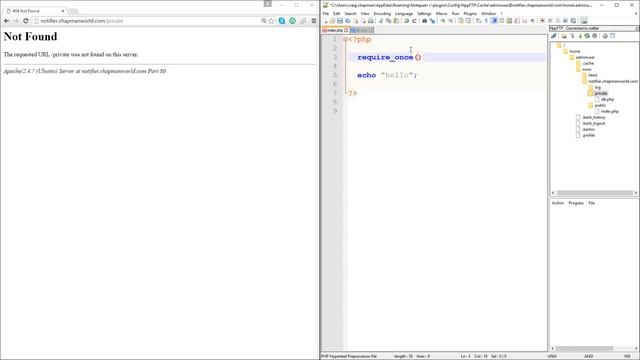Click the NppFTP refresh icon
Image resolution: width=640 pixels, height=360 pixels.
(587, 36)
